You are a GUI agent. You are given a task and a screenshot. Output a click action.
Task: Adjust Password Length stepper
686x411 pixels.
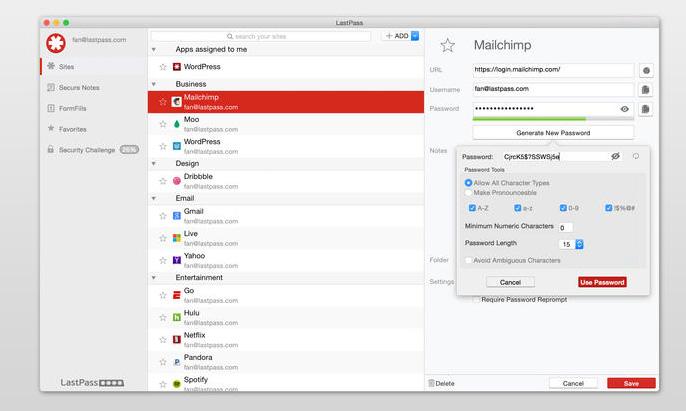click(579, 244)
